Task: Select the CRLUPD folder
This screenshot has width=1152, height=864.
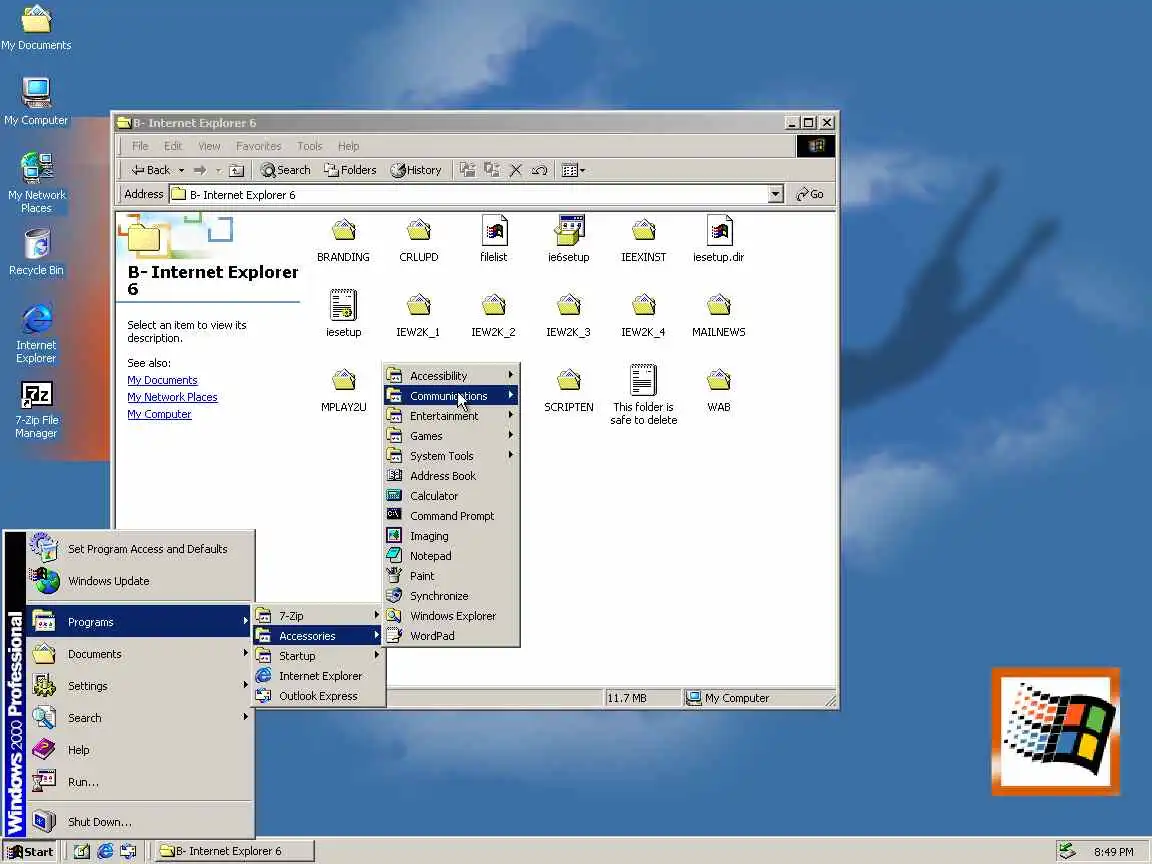Action: (x=418, y=231)
